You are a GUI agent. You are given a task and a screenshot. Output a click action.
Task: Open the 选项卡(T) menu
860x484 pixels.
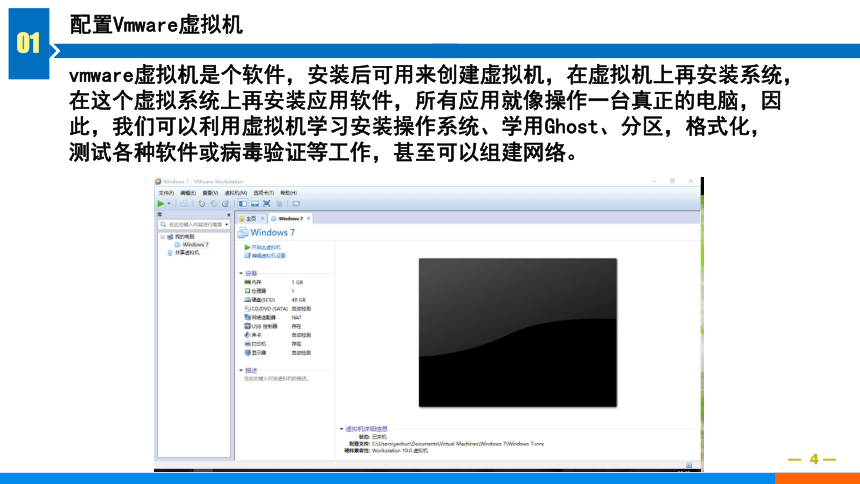[264, 193]
